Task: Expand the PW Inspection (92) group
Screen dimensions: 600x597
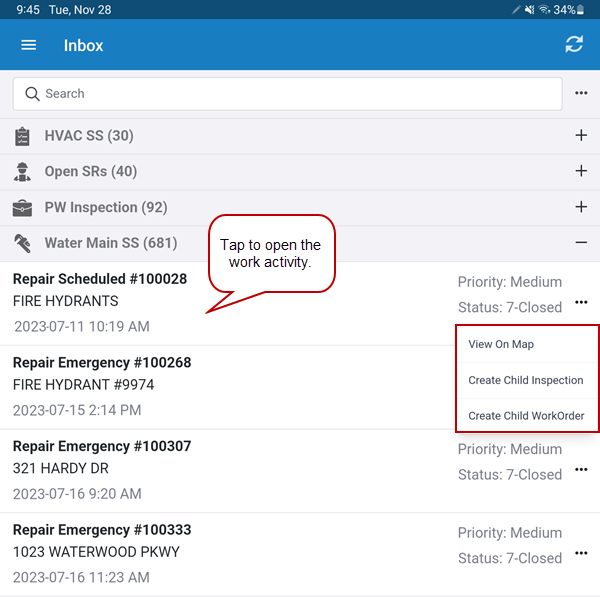Action: click(581, 207)
